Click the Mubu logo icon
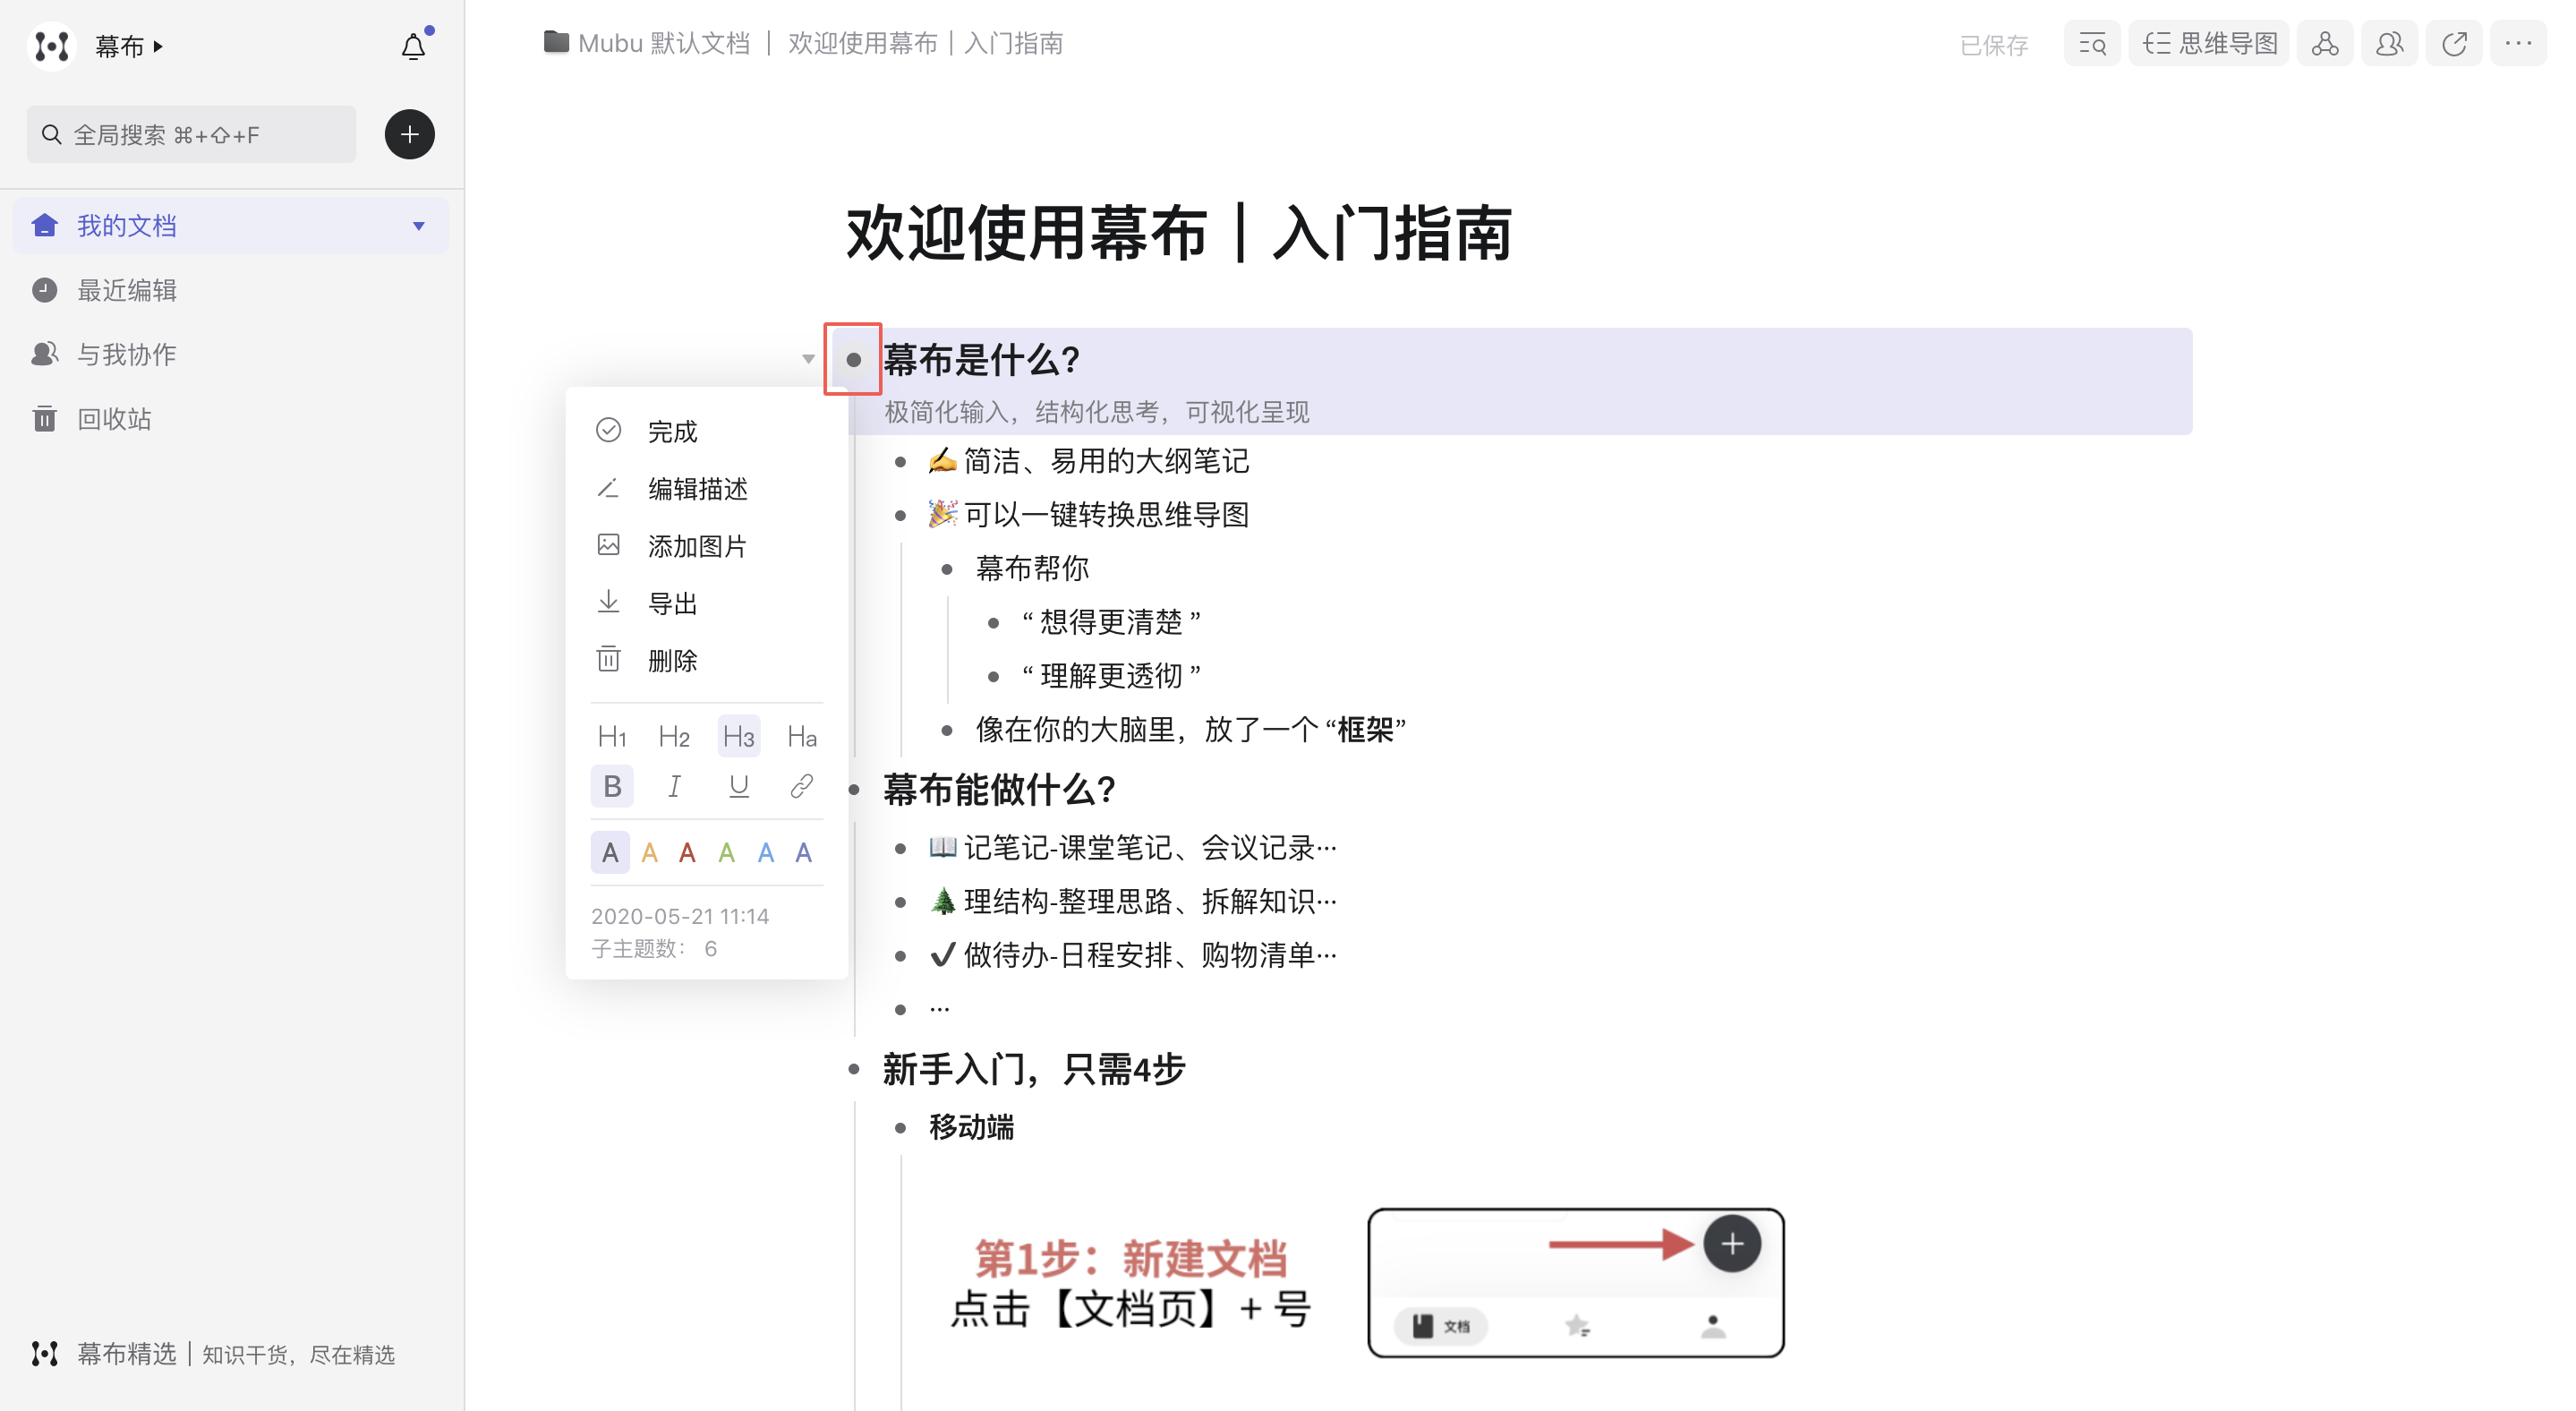Screen dimensions: 2576x1411 (51, 46)
